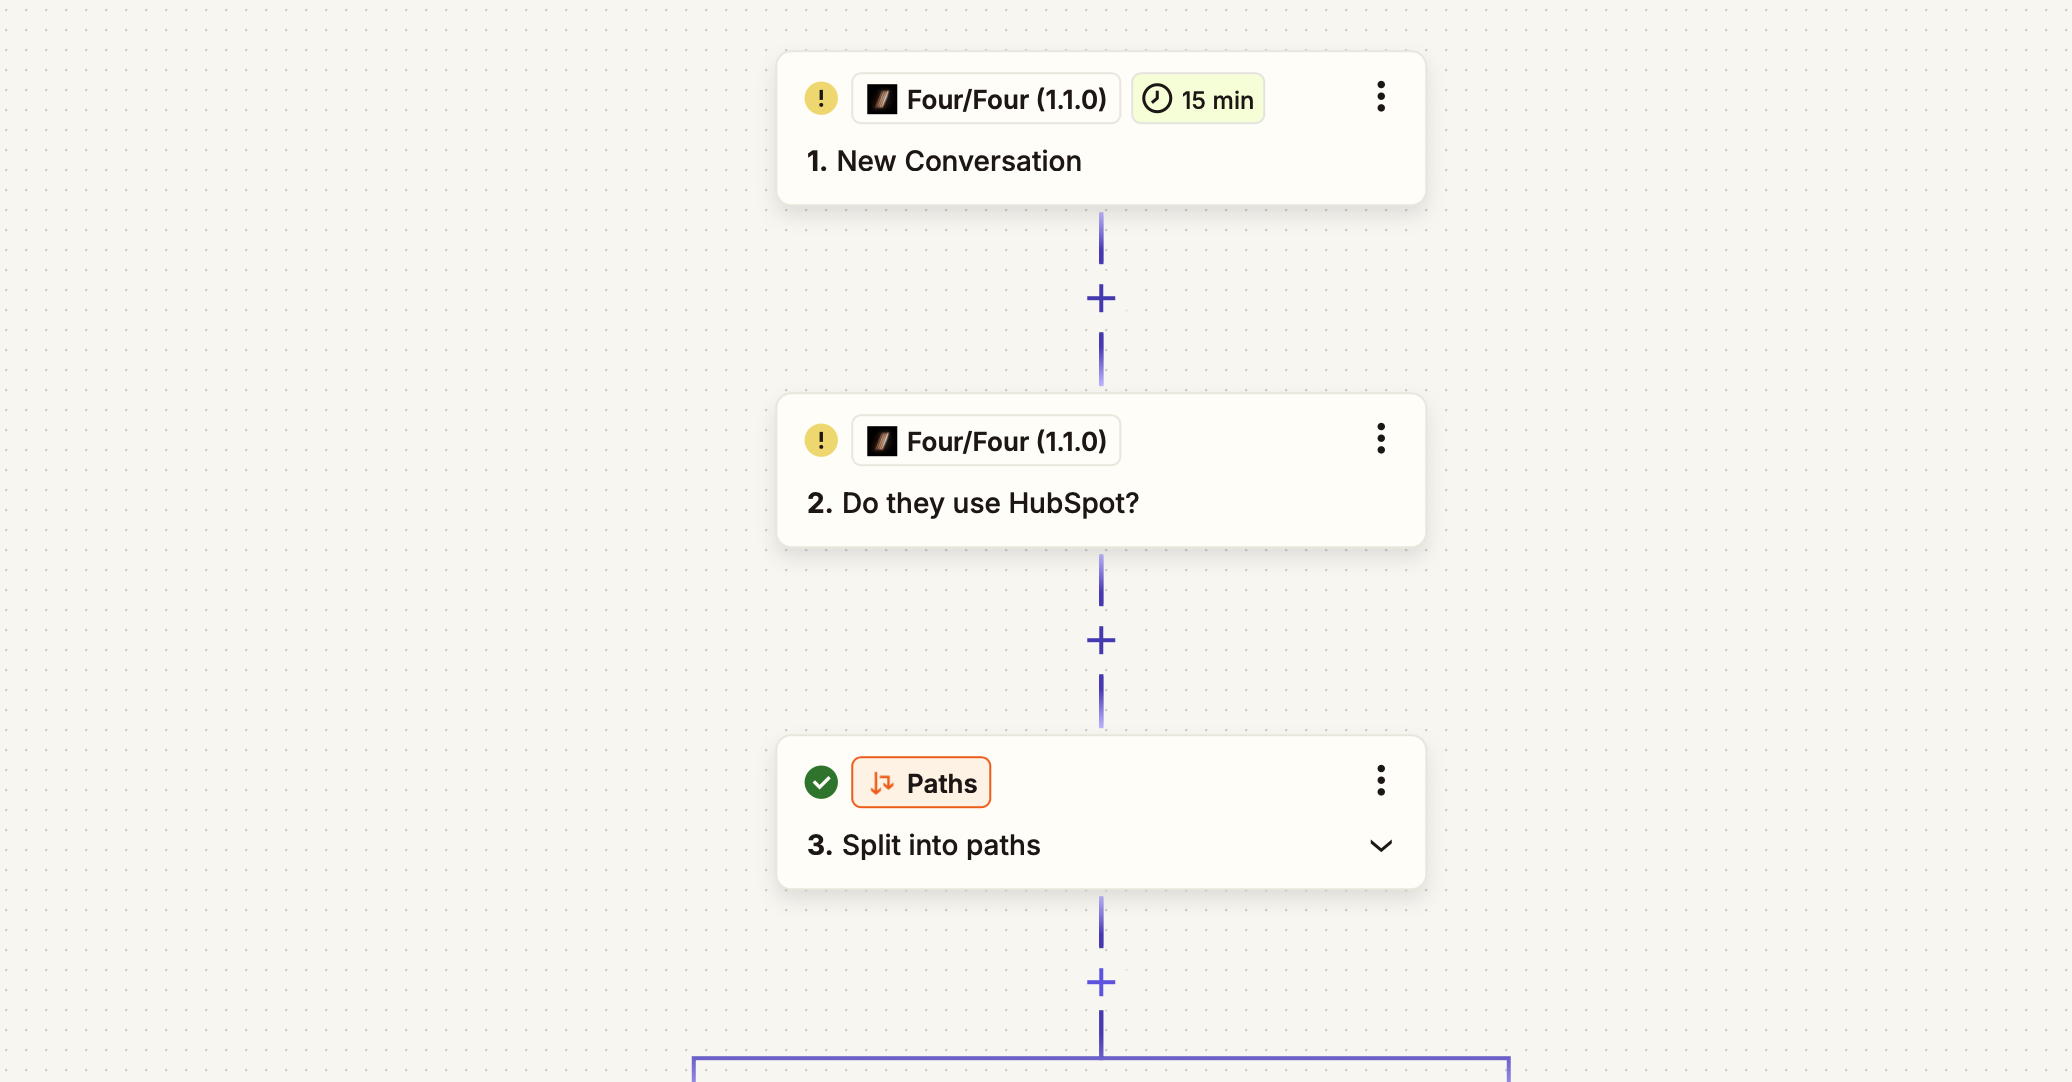Click the Paths split-arrow icon
Screen dimensions: 2072x1082
pos(881,783)
